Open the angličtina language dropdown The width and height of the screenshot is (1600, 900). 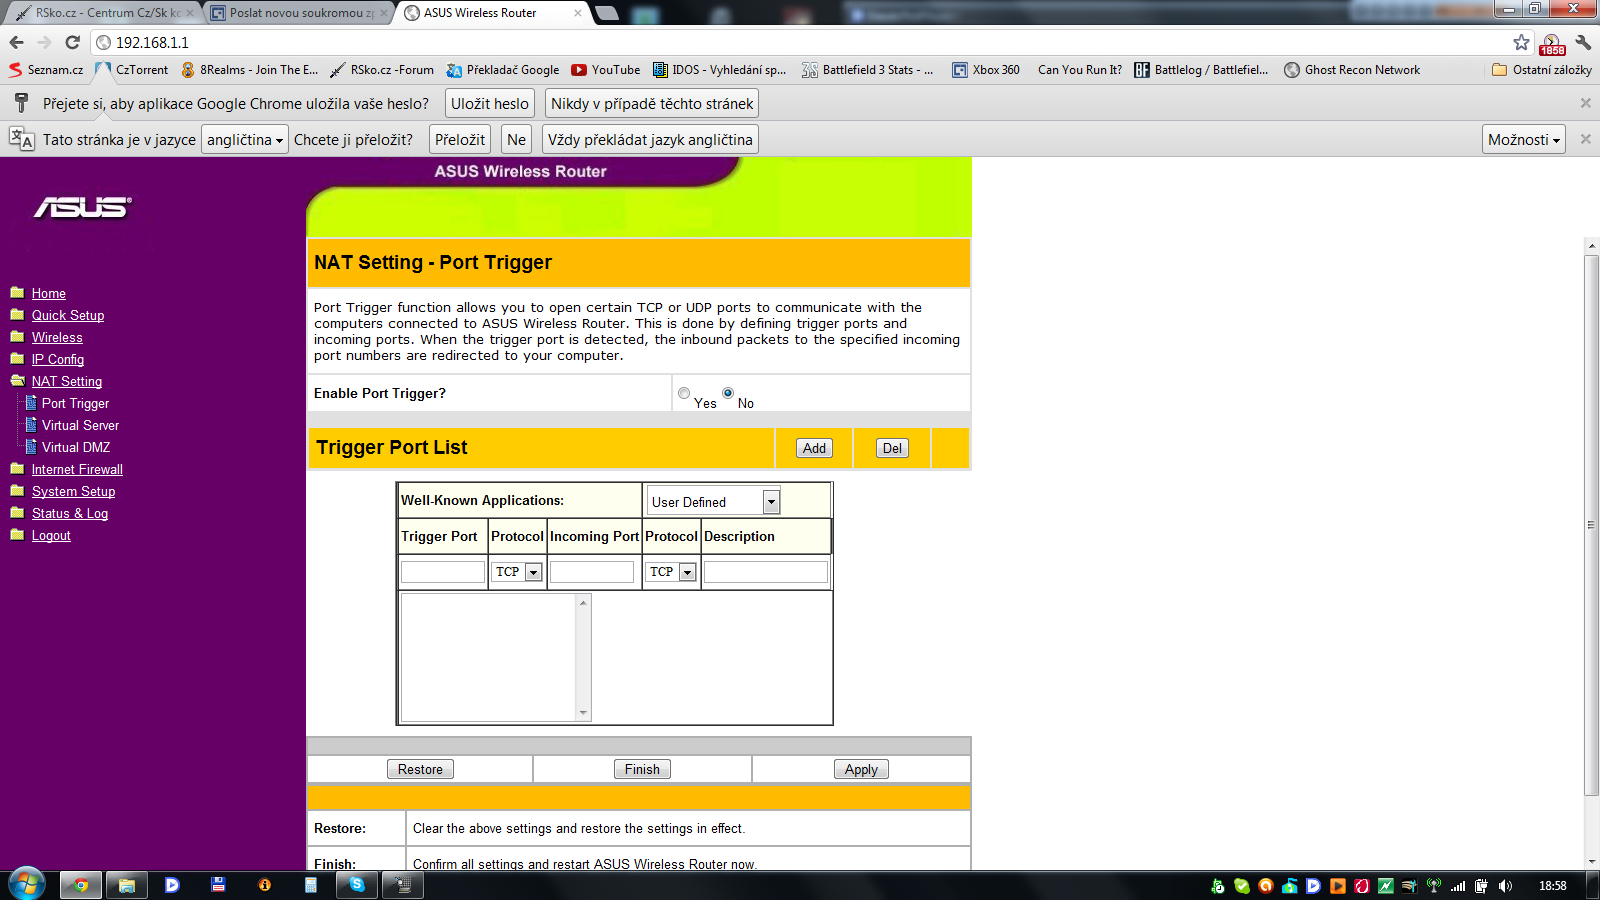click(245, 140)
